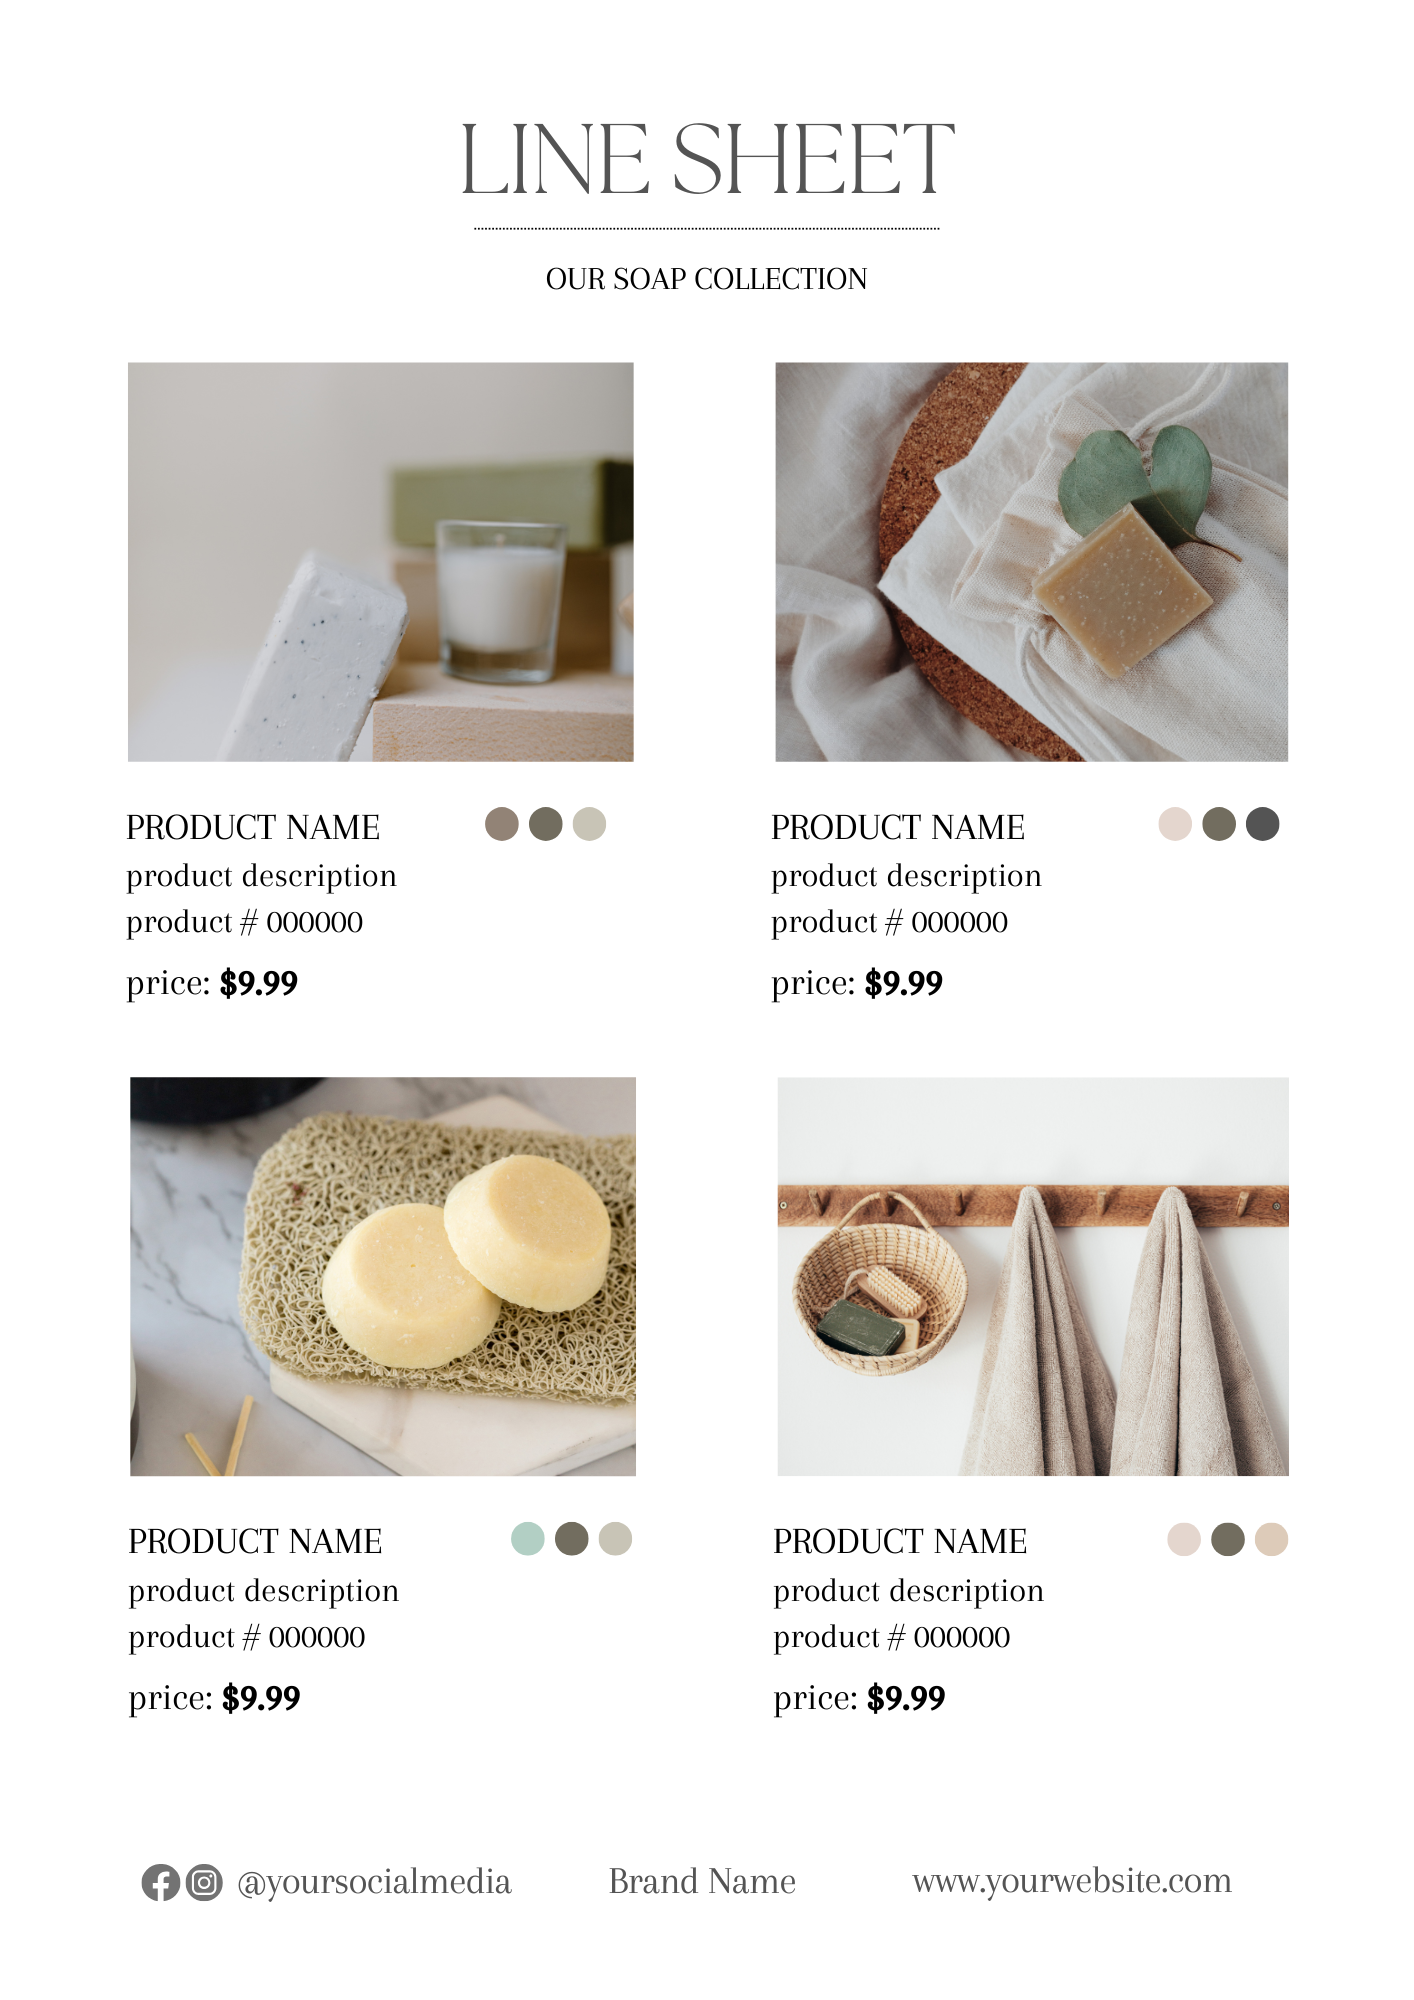The width and height of the screenshot is (1414, 2000).
Task: Click the Instagram icon in the footer
Action: 205,1882
